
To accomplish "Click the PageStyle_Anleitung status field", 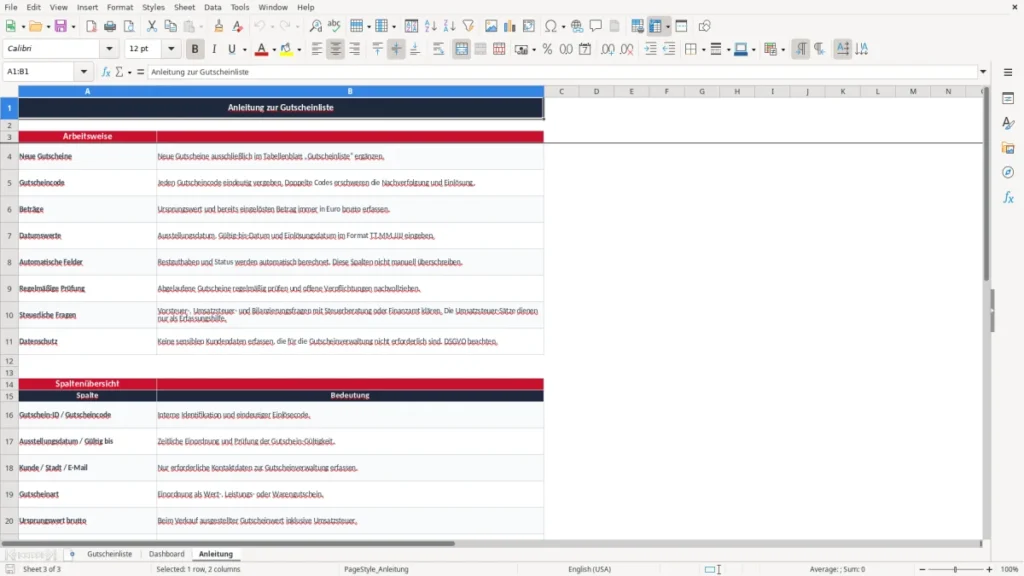I will (376, 569).
